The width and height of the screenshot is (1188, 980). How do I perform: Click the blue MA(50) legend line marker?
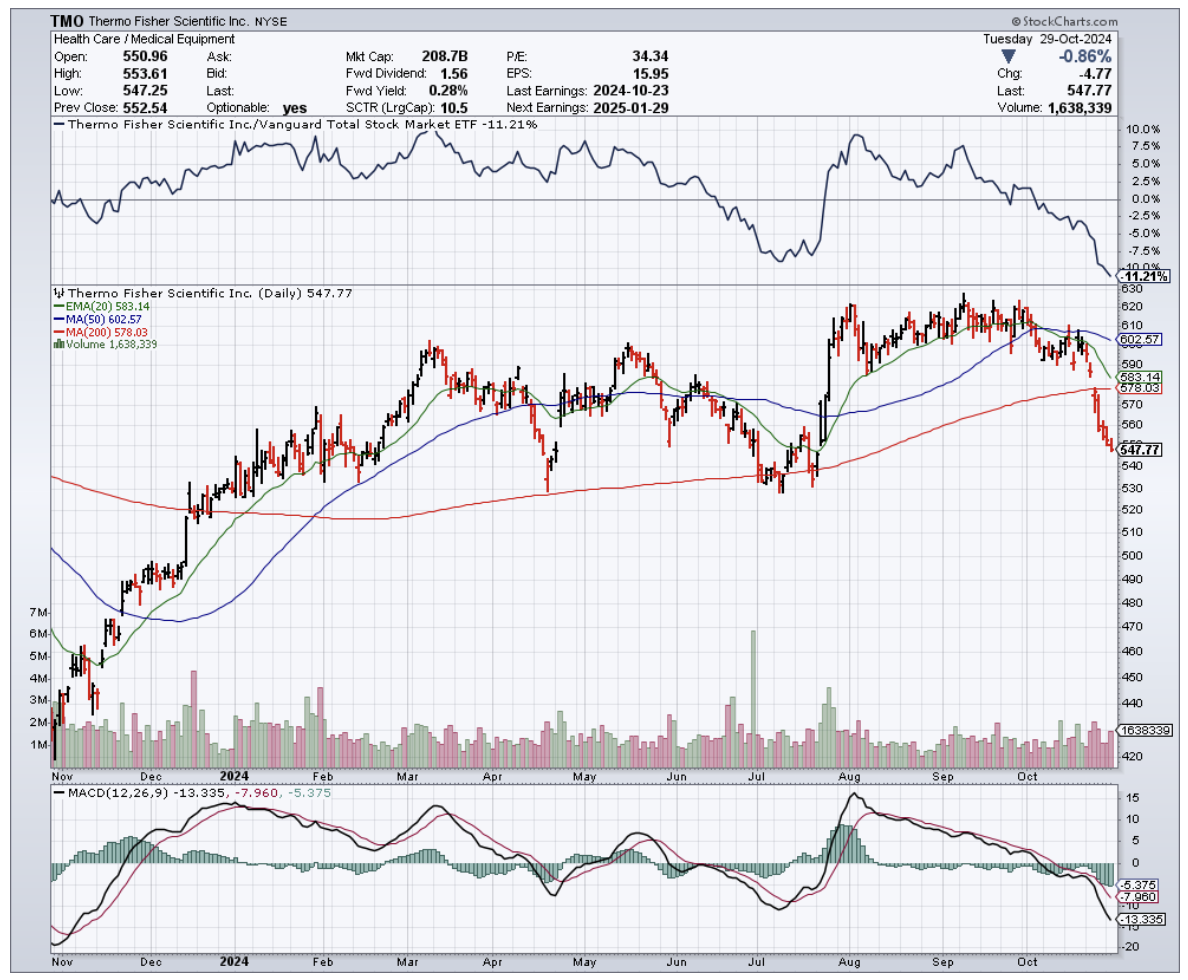[57, 320]
